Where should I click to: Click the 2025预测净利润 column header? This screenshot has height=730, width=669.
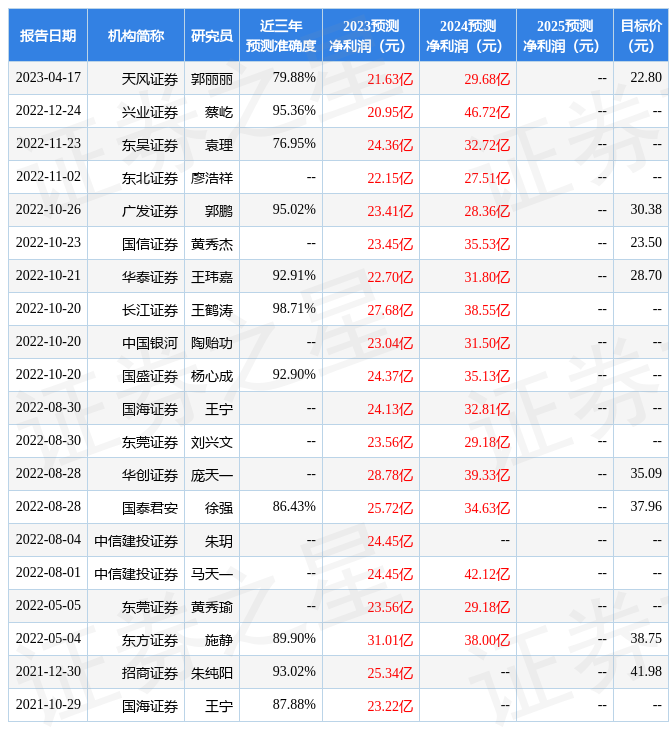565,35
